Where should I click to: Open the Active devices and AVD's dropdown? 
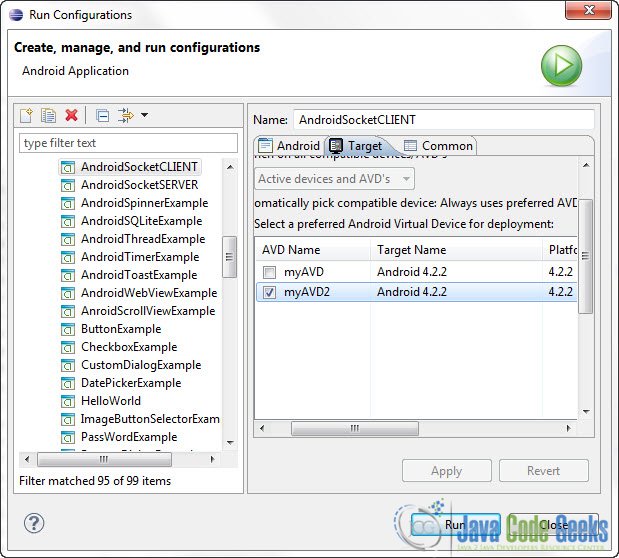(x=334, y=179)
